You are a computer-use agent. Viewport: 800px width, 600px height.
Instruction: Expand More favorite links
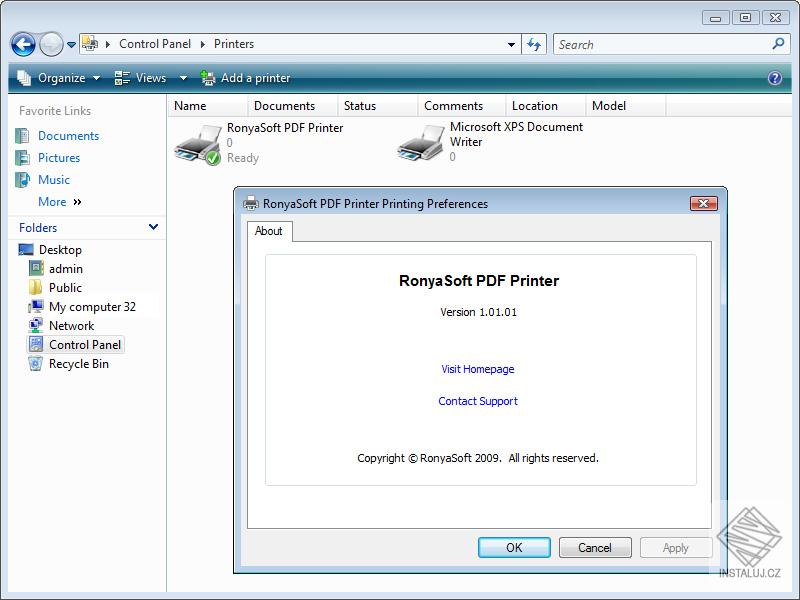(60, 202)
